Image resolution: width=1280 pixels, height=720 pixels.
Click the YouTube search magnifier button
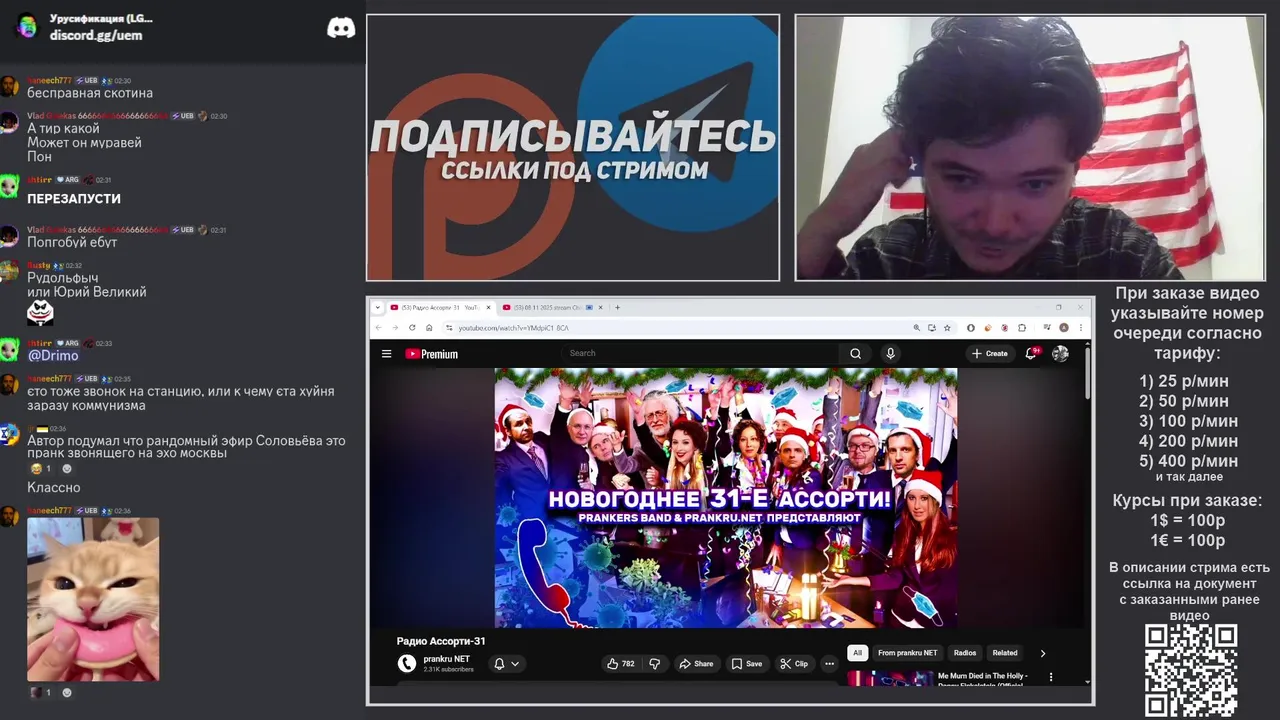(855, 353)
